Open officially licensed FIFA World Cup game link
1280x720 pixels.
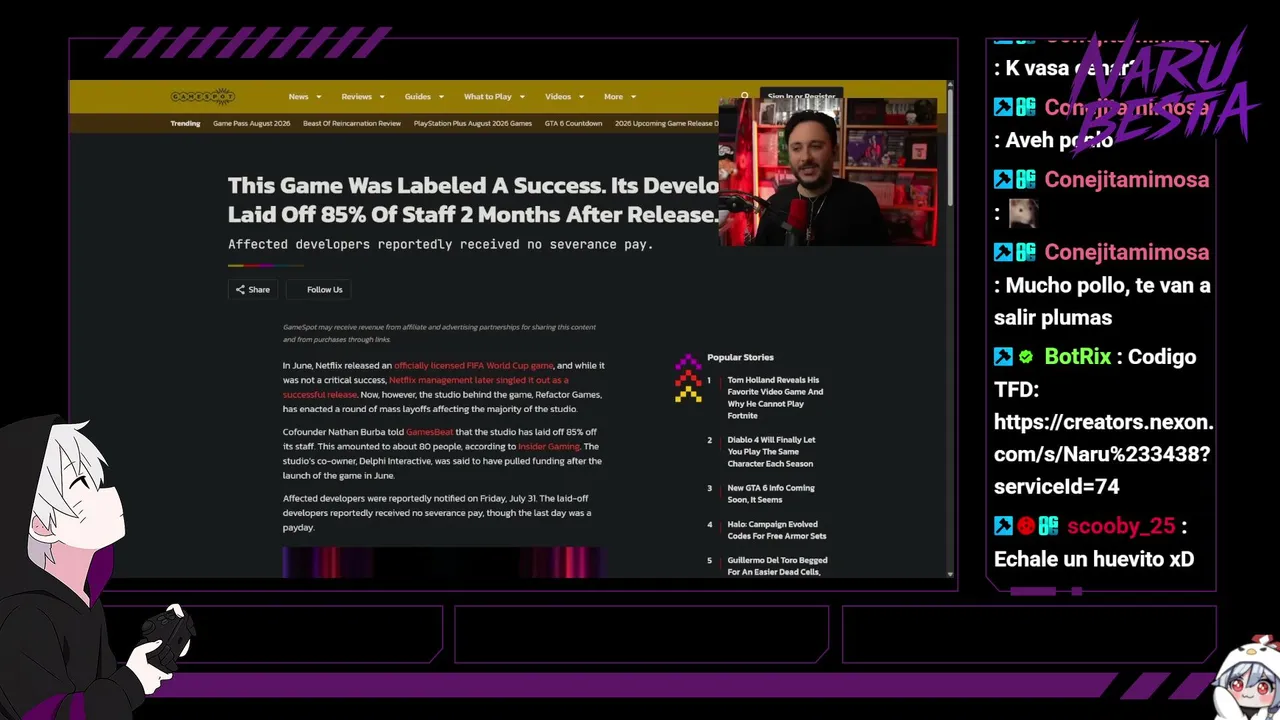pos(473,366)
